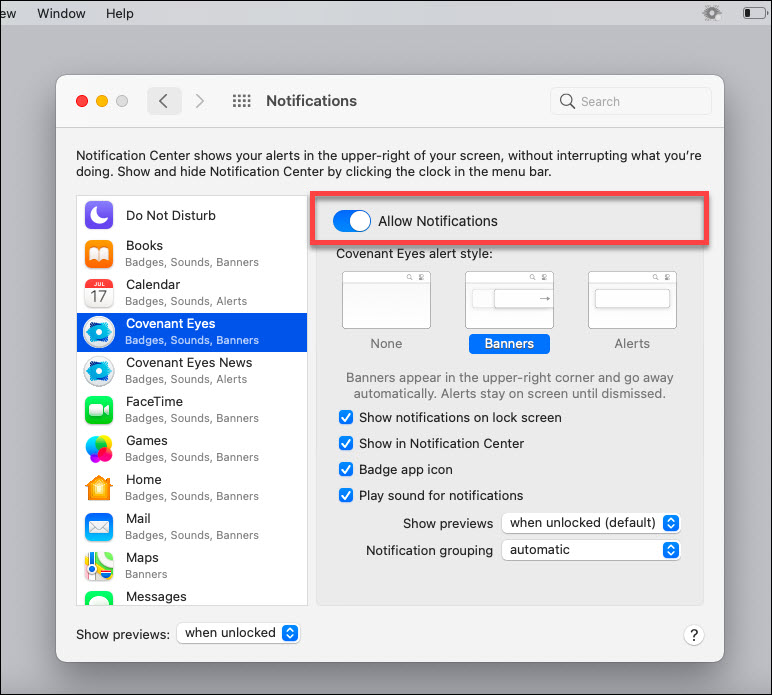Select the Games row

point(192,449)
